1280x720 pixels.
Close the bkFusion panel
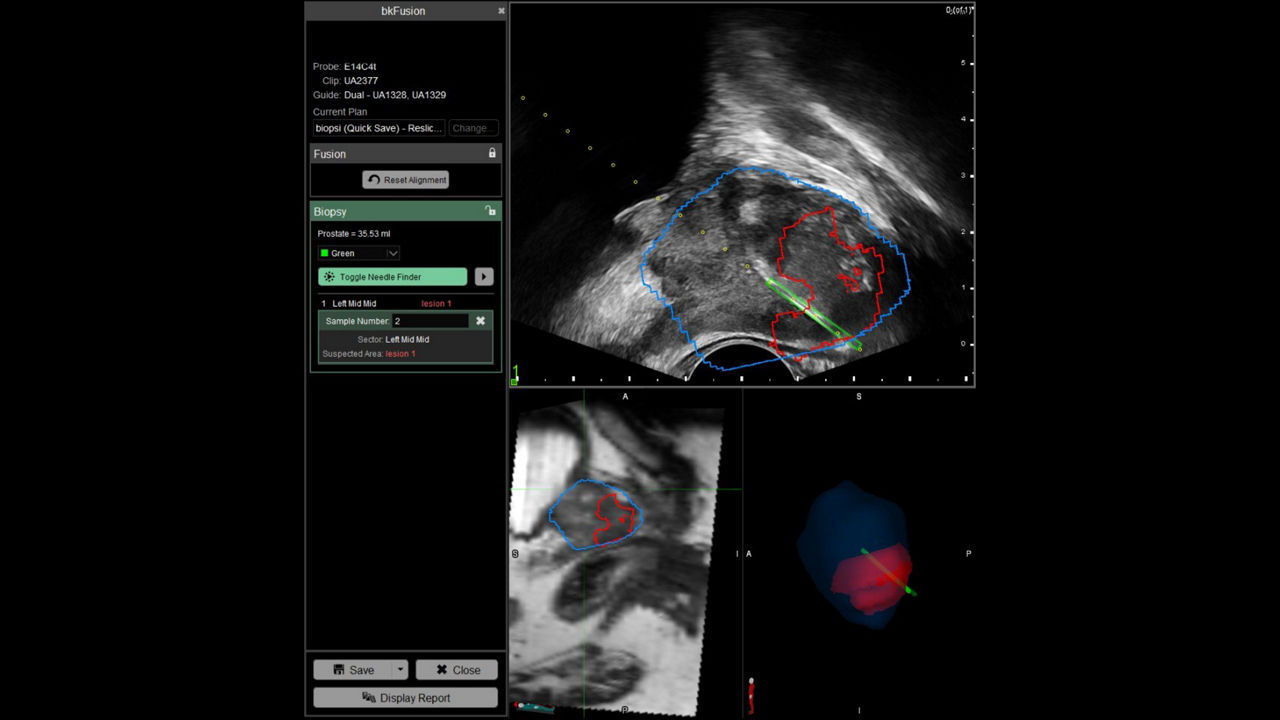501,11
